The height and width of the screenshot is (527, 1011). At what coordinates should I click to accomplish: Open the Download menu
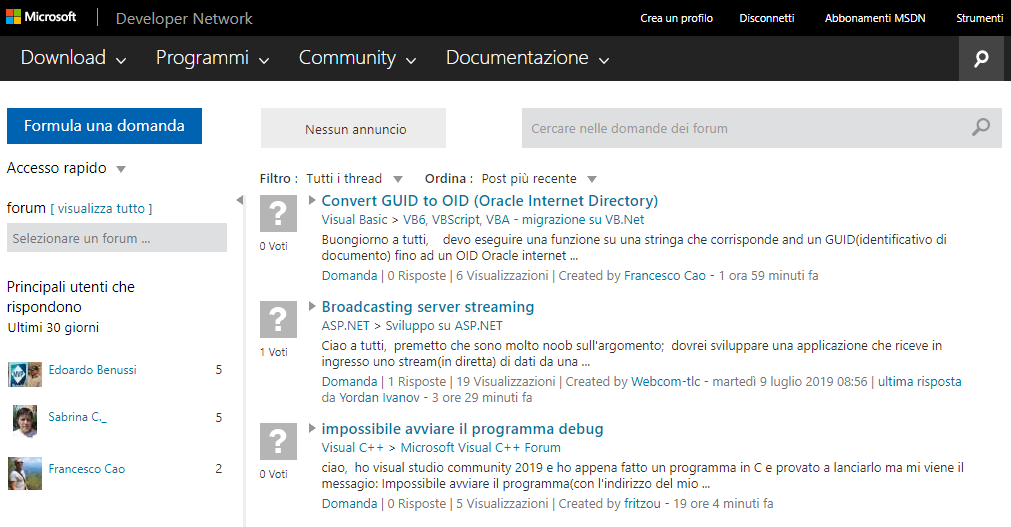(73, 58)
